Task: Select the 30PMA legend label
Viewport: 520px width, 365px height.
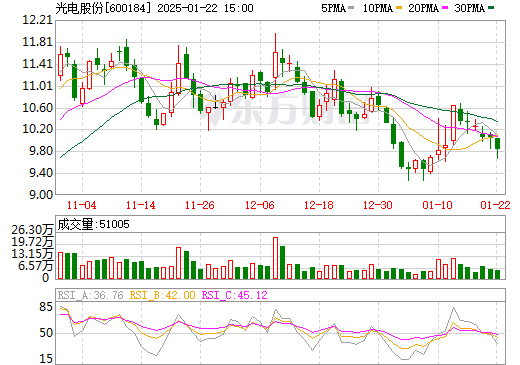Action: point(469,8)
